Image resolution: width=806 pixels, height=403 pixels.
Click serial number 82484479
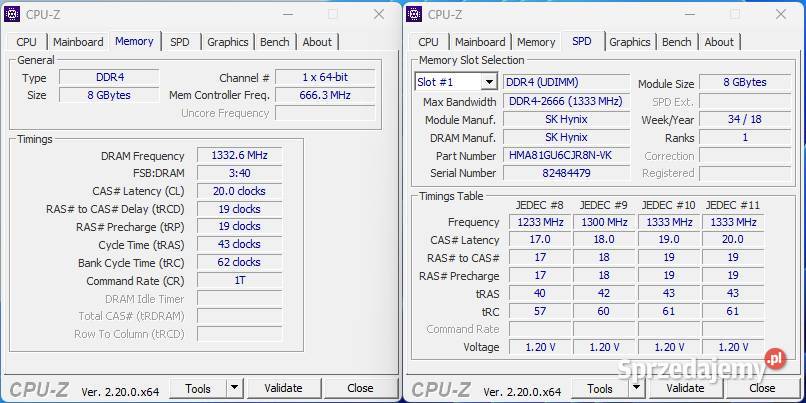tap(566, 173)
